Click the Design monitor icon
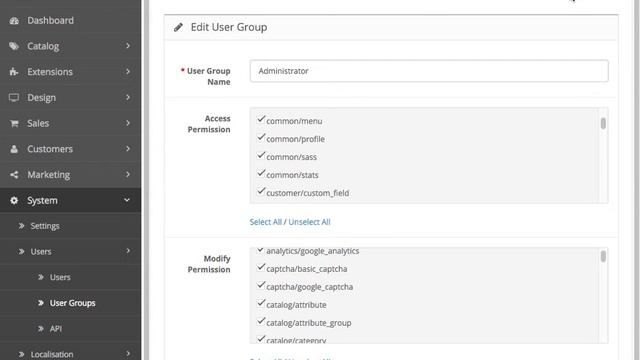The image size is (640, 360). click(x=14, y=98)
